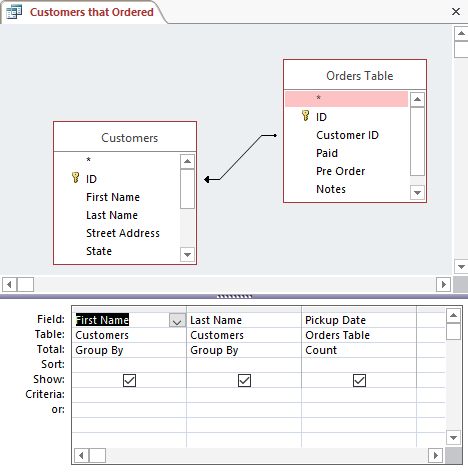This screenshot has width=468, height=476.
Task: Click Criteria cell for Pickup Date
Action: tap(359, 395)
